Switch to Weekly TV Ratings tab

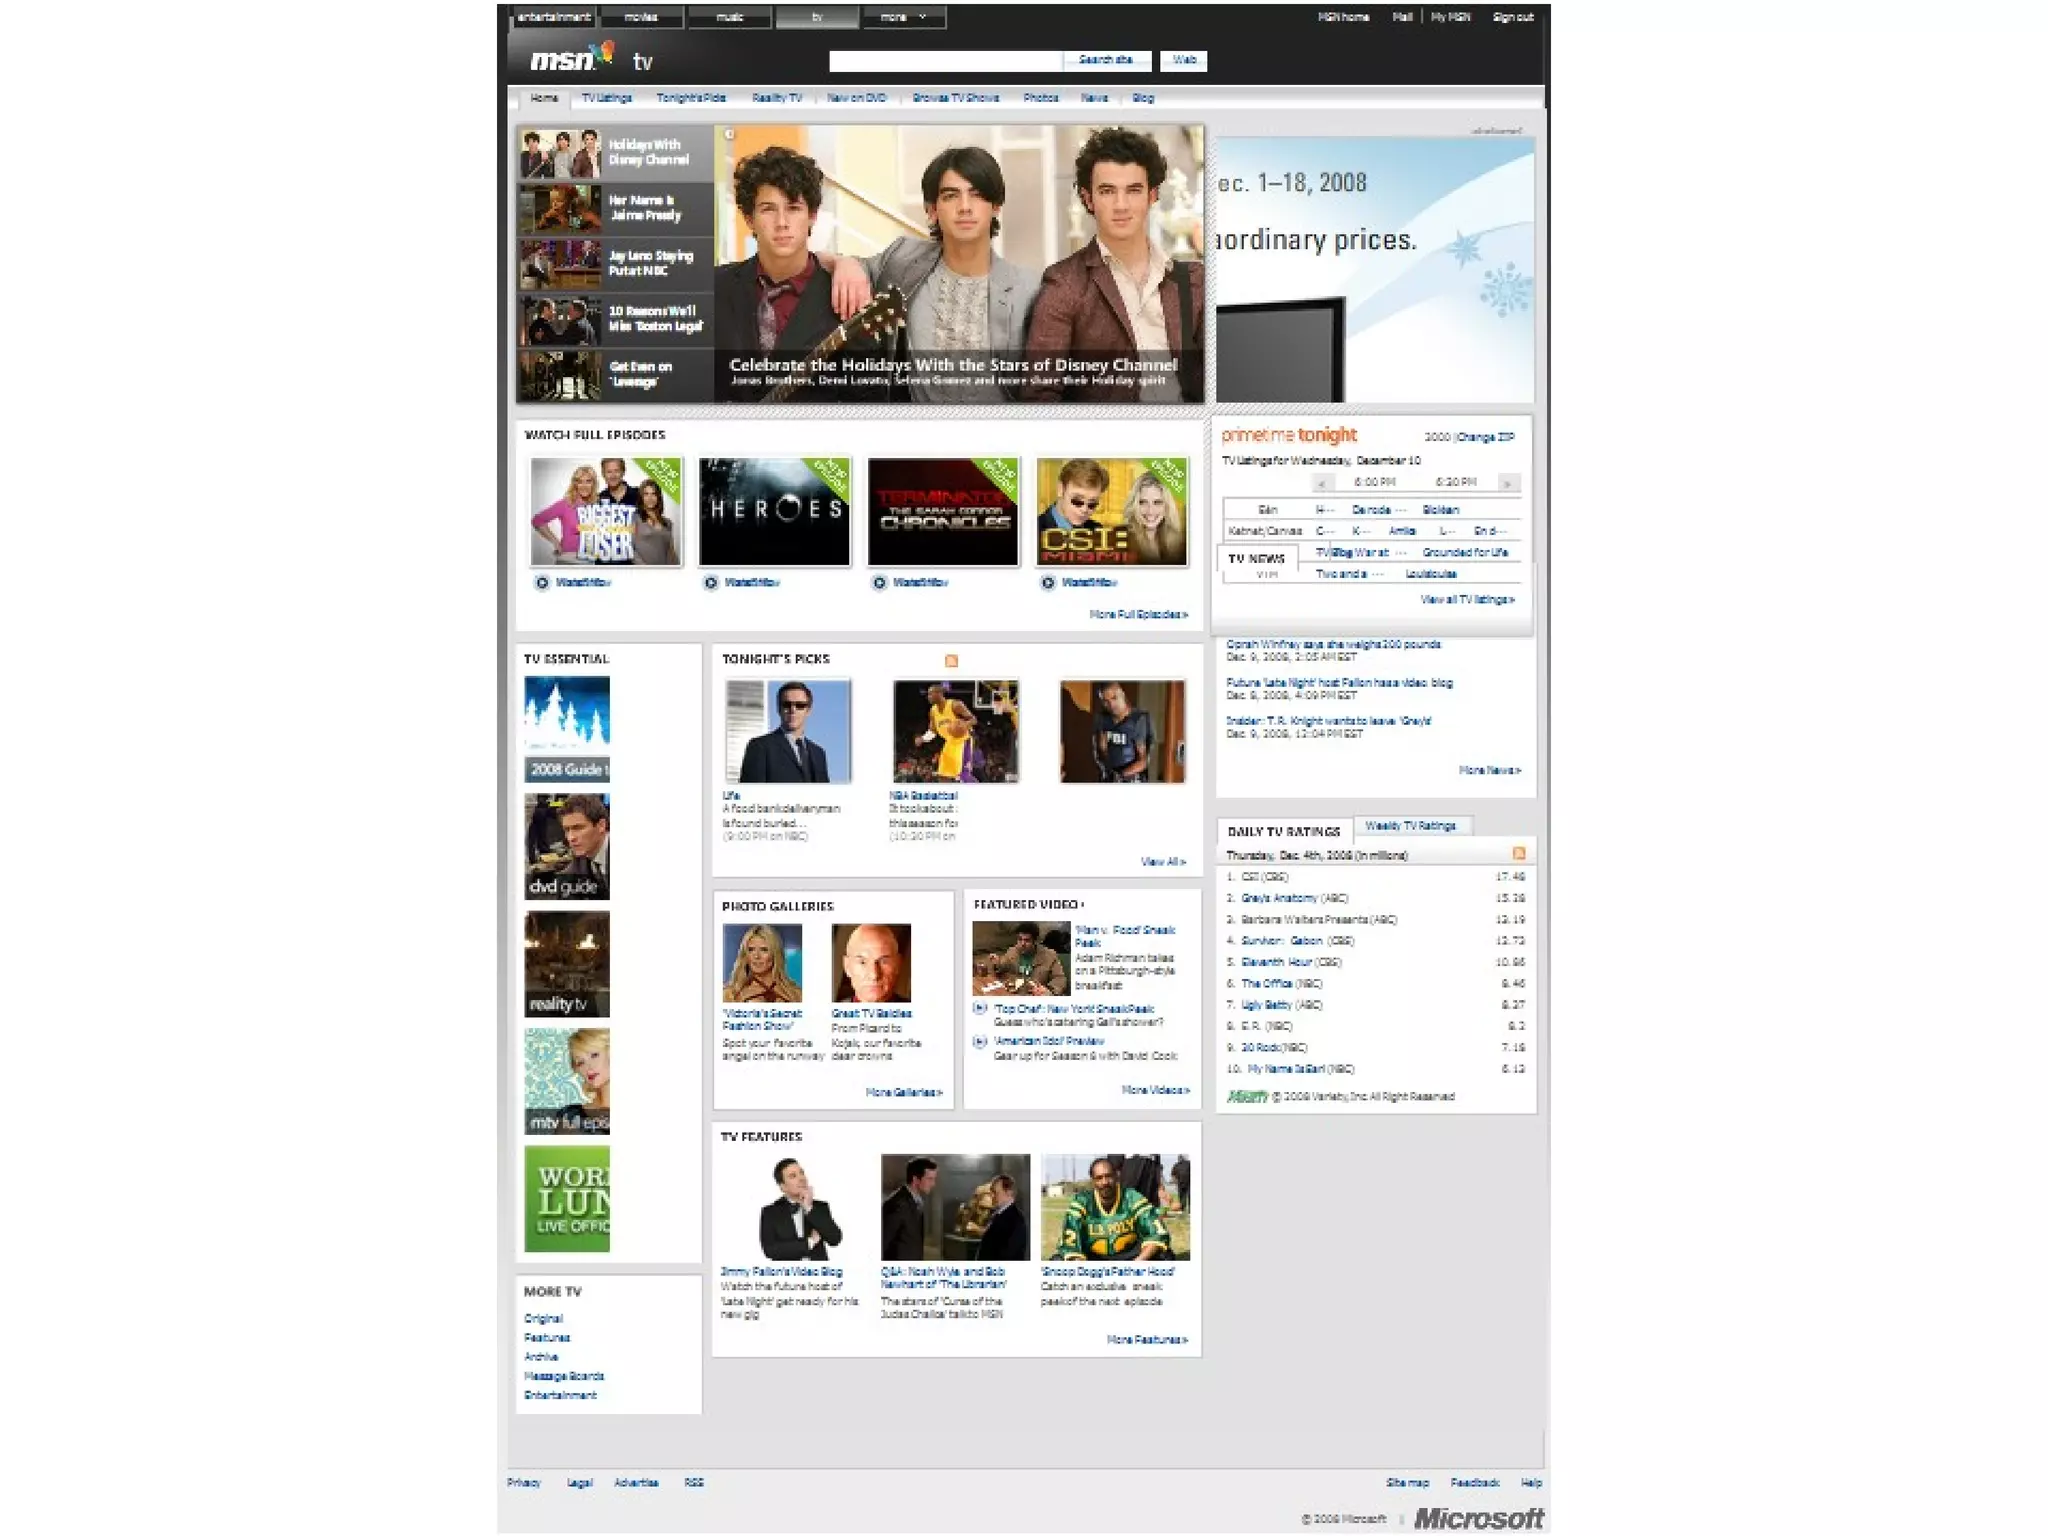[x=1410, y=826]
